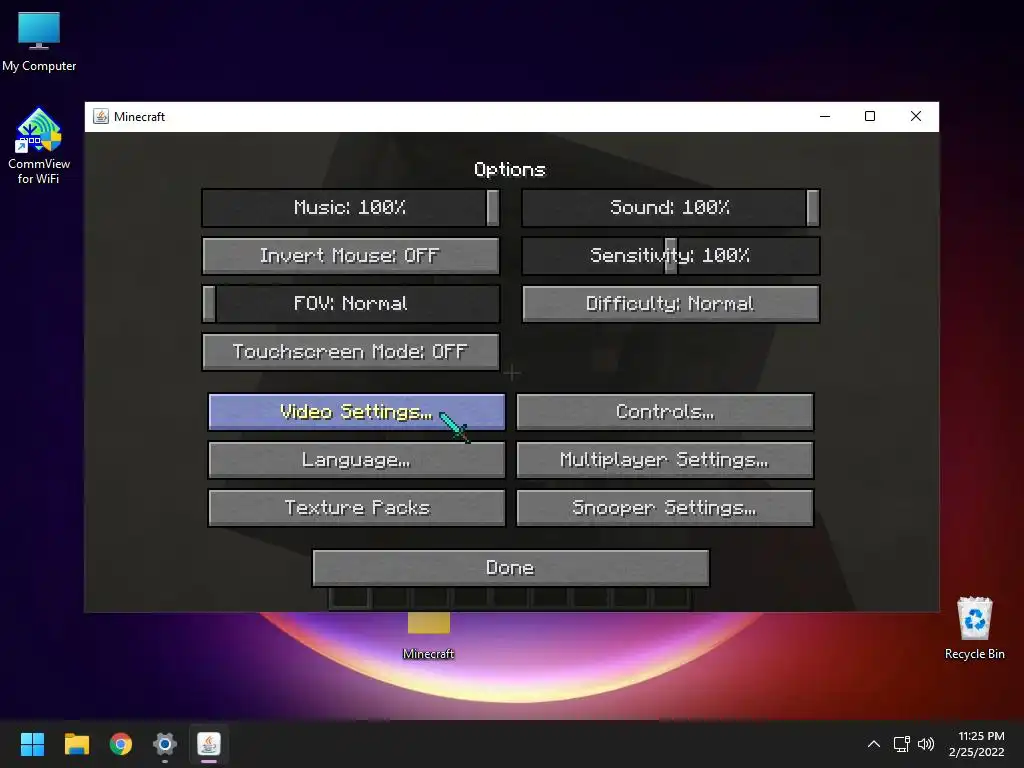Open Snooper Settings
Viewport: 1024px width, 768px height.
click(x=665, y=508)
